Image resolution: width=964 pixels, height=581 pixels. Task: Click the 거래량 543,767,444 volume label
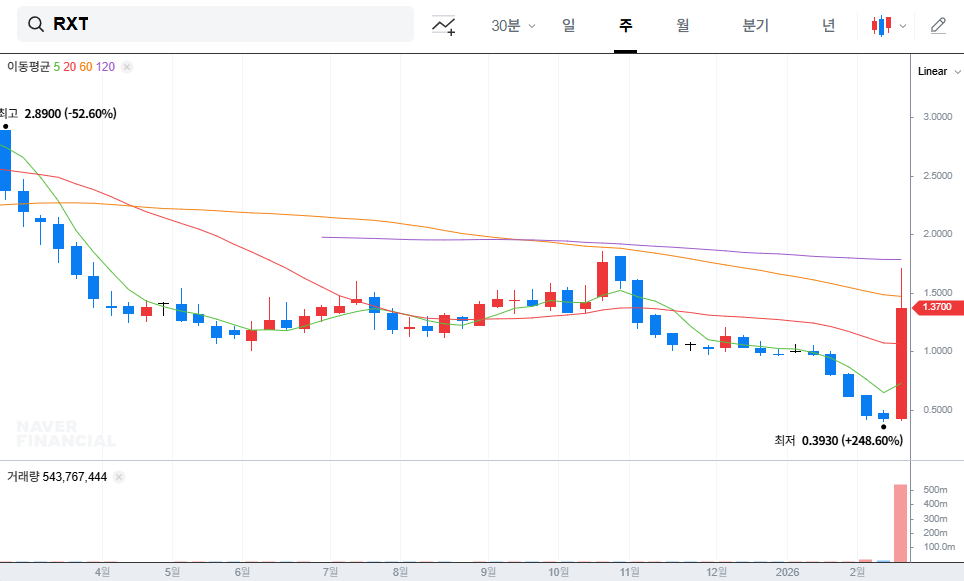pyautogui.click(x=57, y=476)
